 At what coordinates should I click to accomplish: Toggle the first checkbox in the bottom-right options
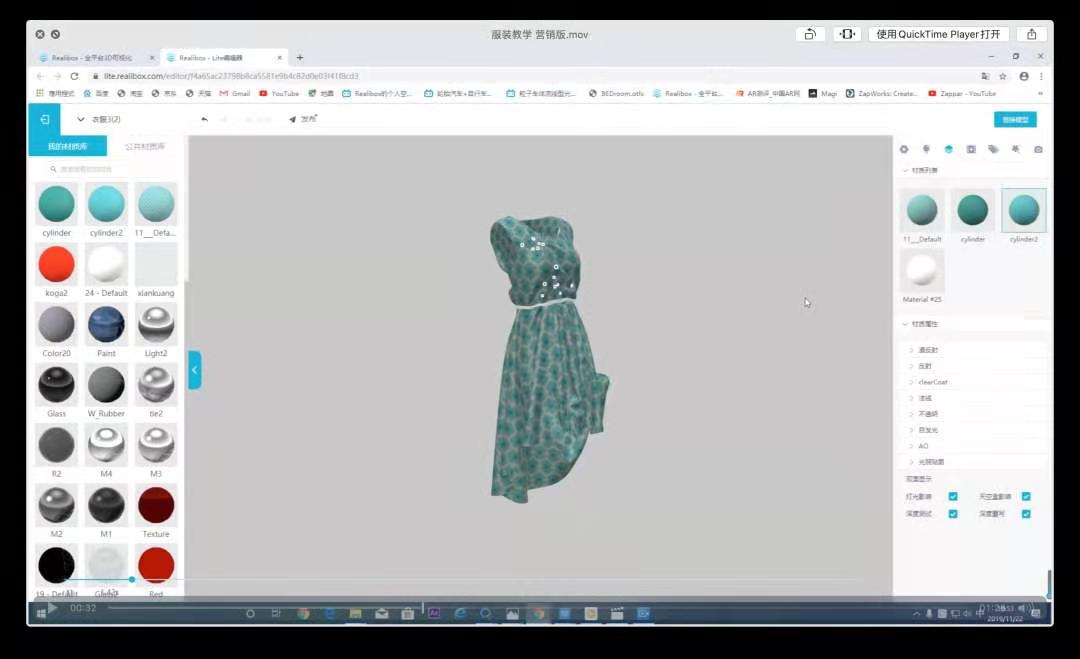click(x=953, y=496)
